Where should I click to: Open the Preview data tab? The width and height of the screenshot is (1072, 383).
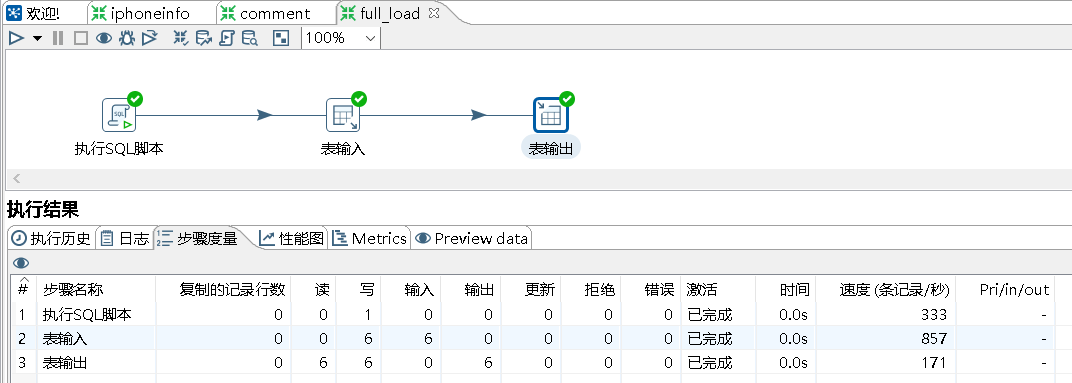[471, 238]
